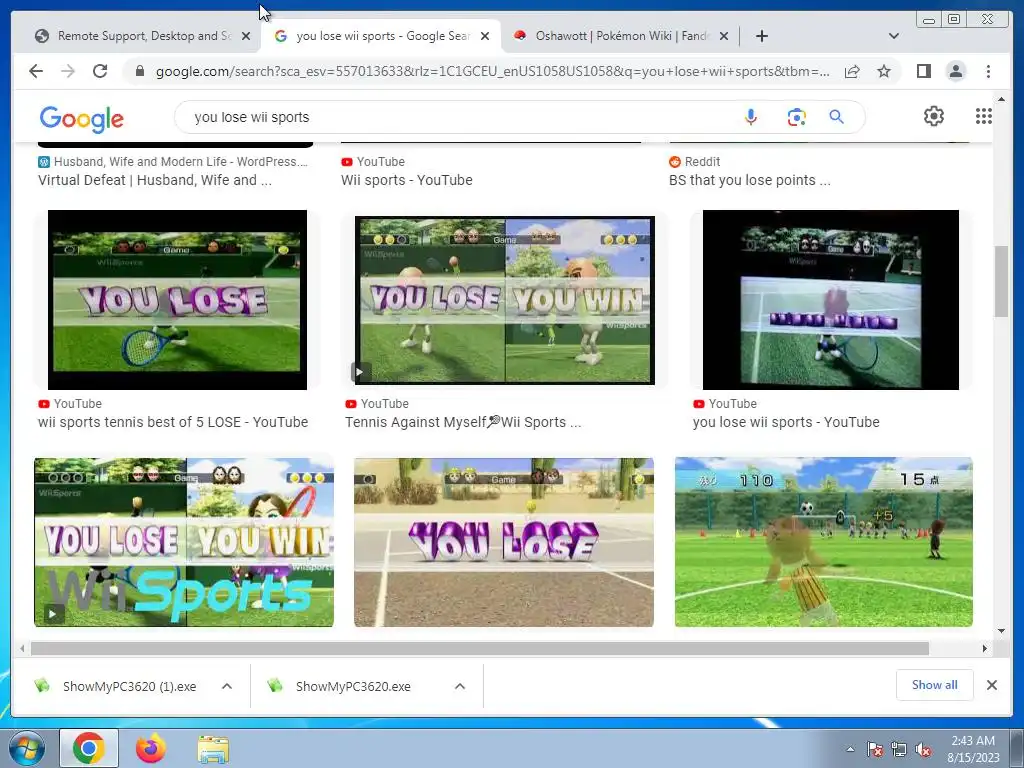This screenshot has width=1024, height=768.
Task: Open the Windows Start menu
Action: point(27,748)
